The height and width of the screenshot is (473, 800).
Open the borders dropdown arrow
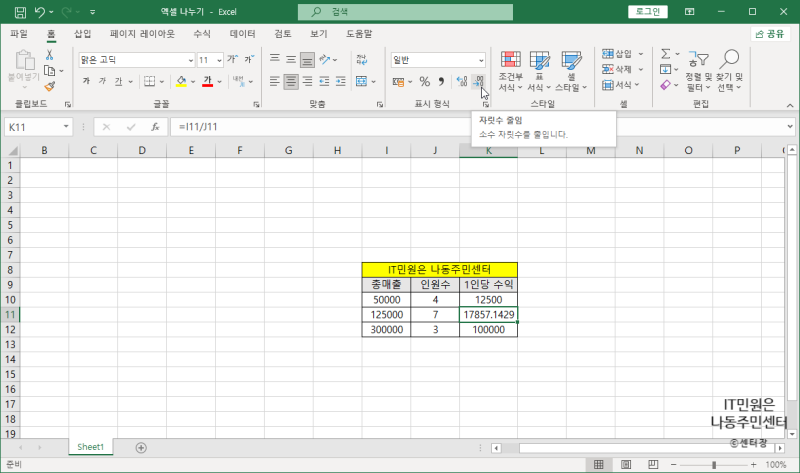(162, 82)
